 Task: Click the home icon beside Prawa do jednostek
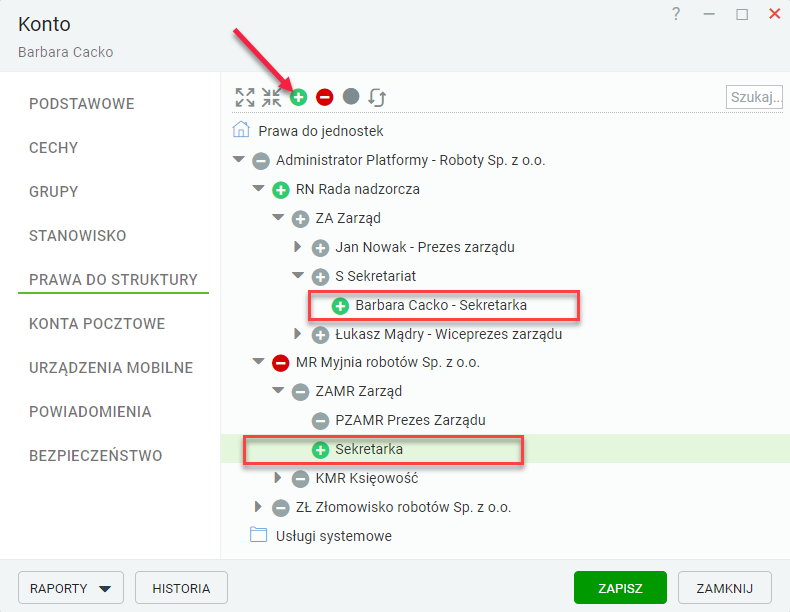[241, 129]
